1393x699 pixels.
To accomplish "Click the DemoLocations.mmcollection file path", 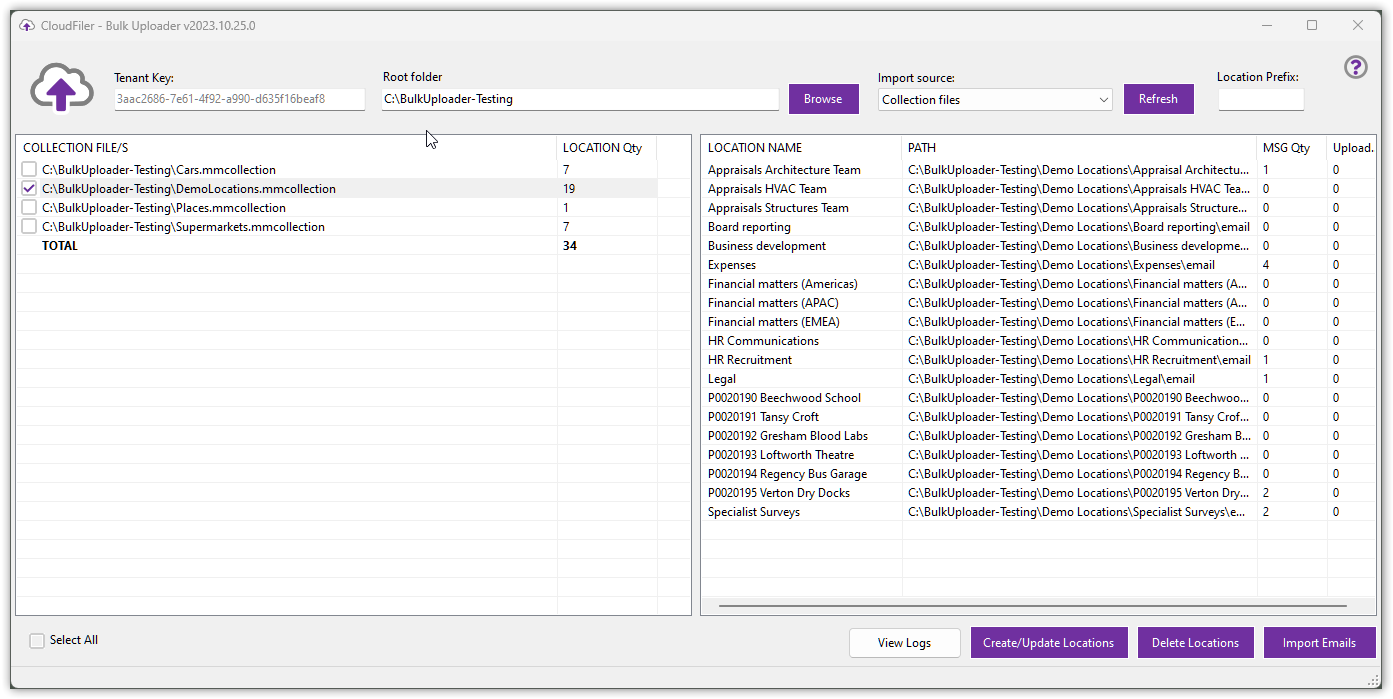I will [x=189, y=189].
